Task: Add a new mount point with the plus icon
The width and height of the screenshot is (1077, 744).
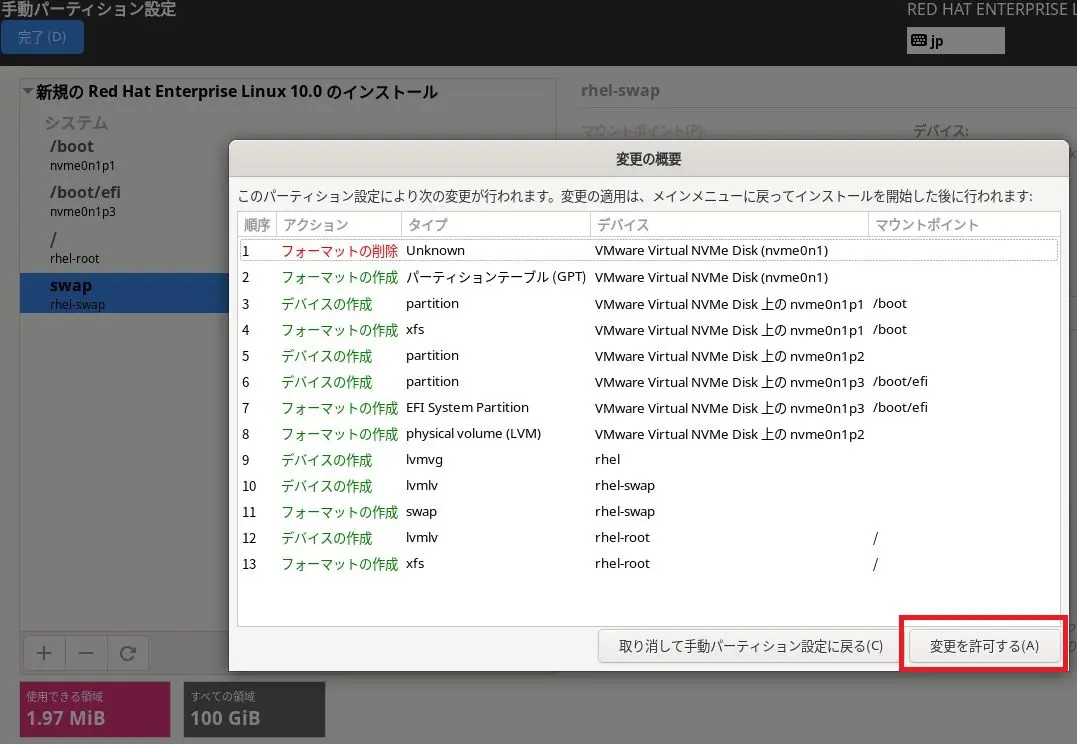Action: [44, 653]
